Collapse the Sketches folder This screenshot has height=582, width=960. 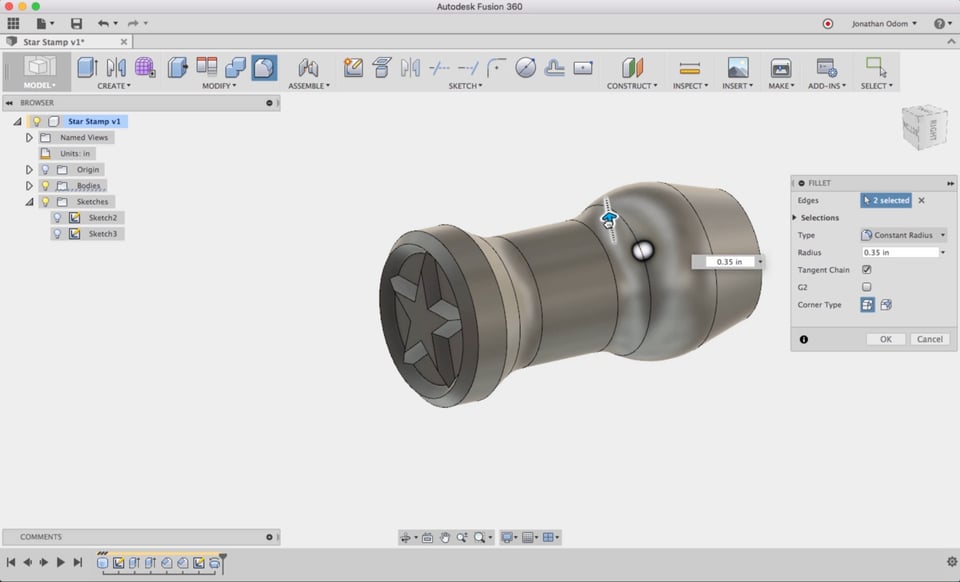(x=29, y=201)
